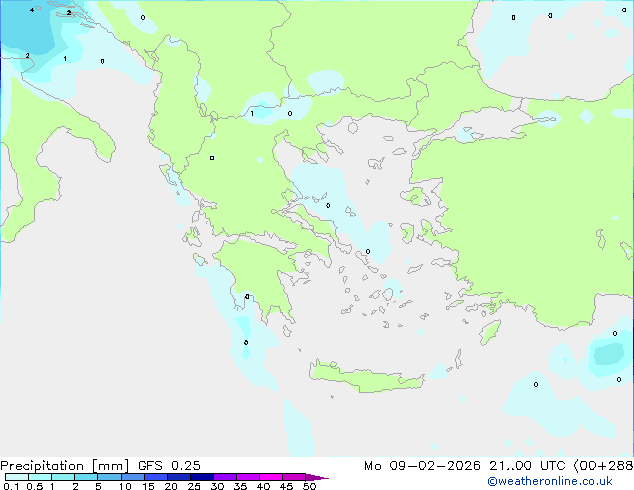
Task: Click the 30–35 mm purple legend swatch
Action: tap(225, 477)
